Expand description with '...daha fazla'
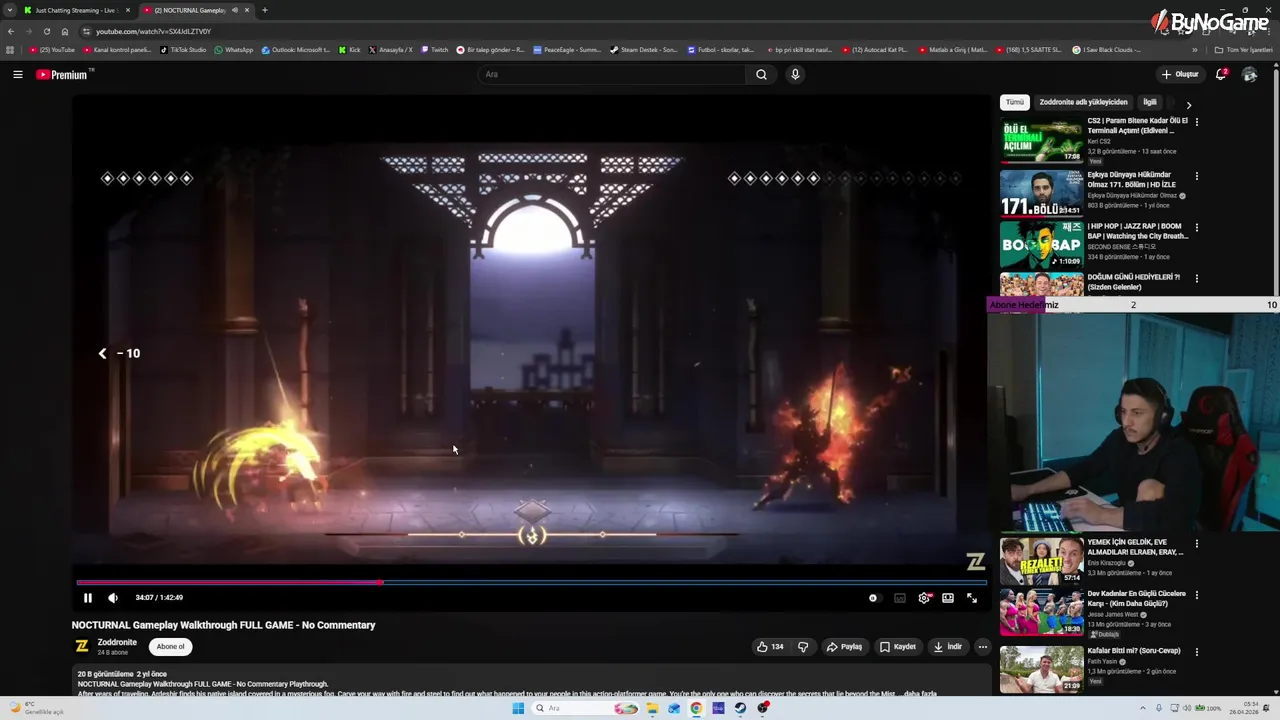Viewport: 1280px width, 720px height. pyautogui.click(x=916, y=694)
